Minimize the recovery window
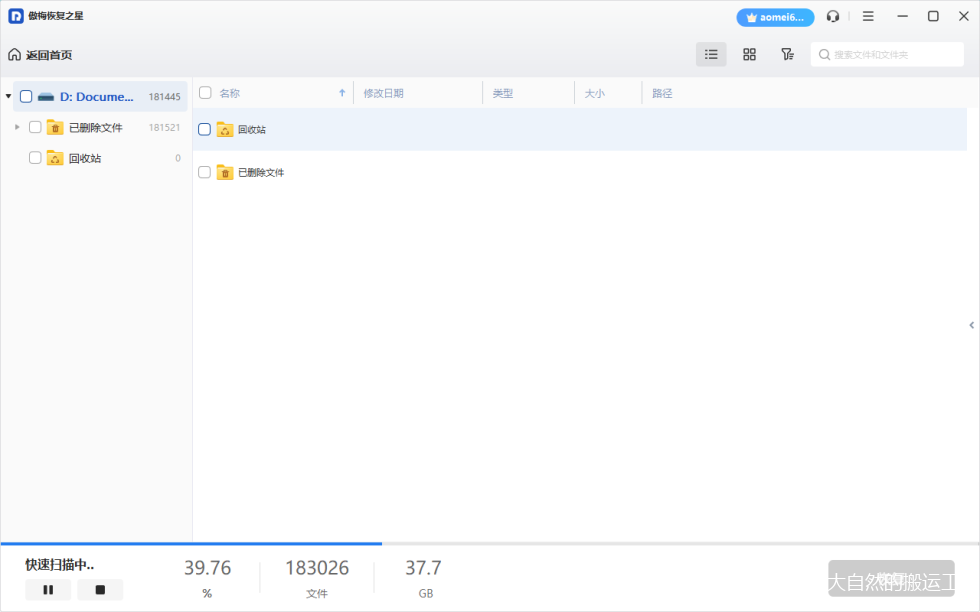This screenshot has height=612, width=980. coord(902,16)
